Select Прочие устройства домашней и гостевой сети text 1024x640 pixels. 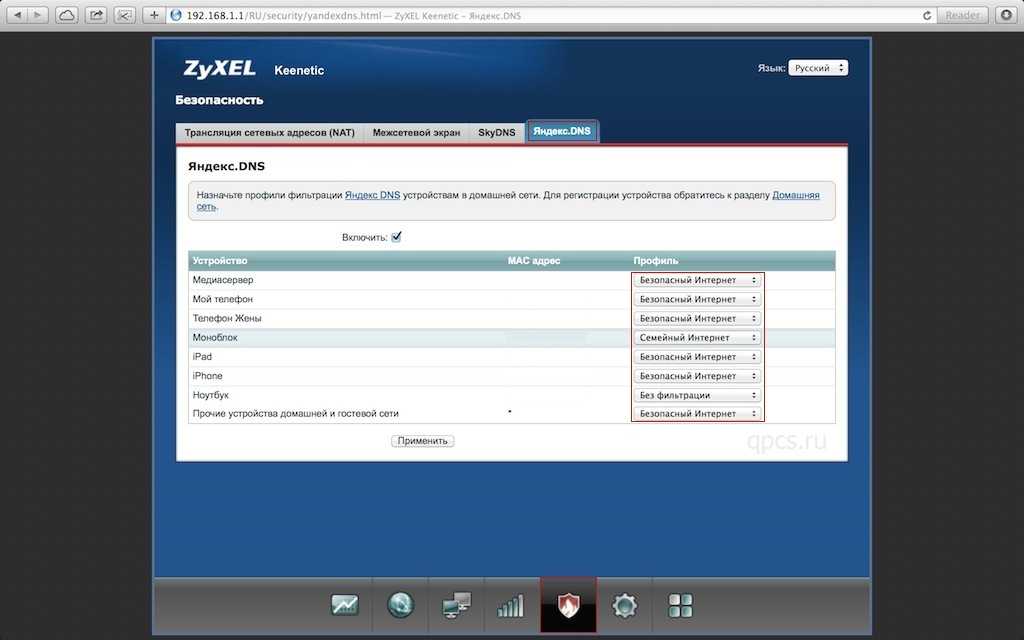coord(295,413)
